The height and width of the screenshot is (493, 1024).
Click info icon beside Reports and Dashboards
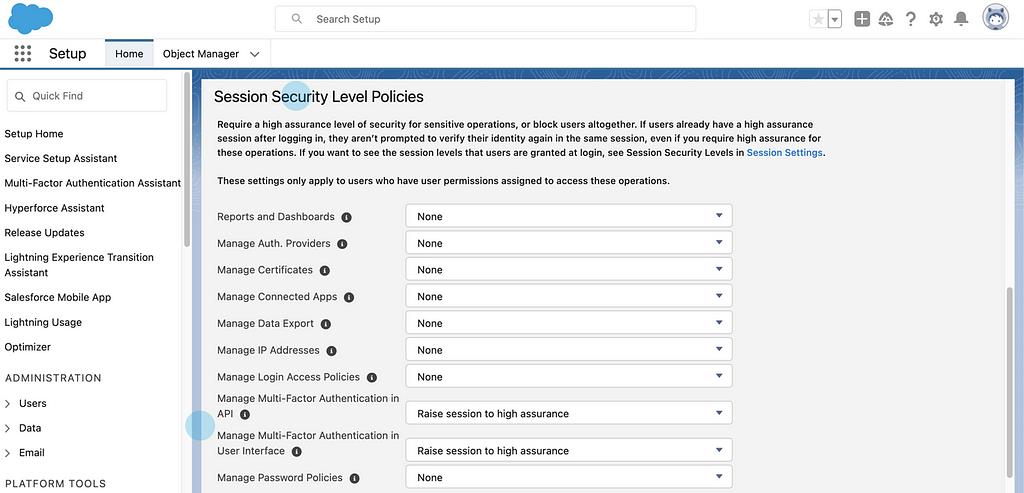tap(347, 217)
